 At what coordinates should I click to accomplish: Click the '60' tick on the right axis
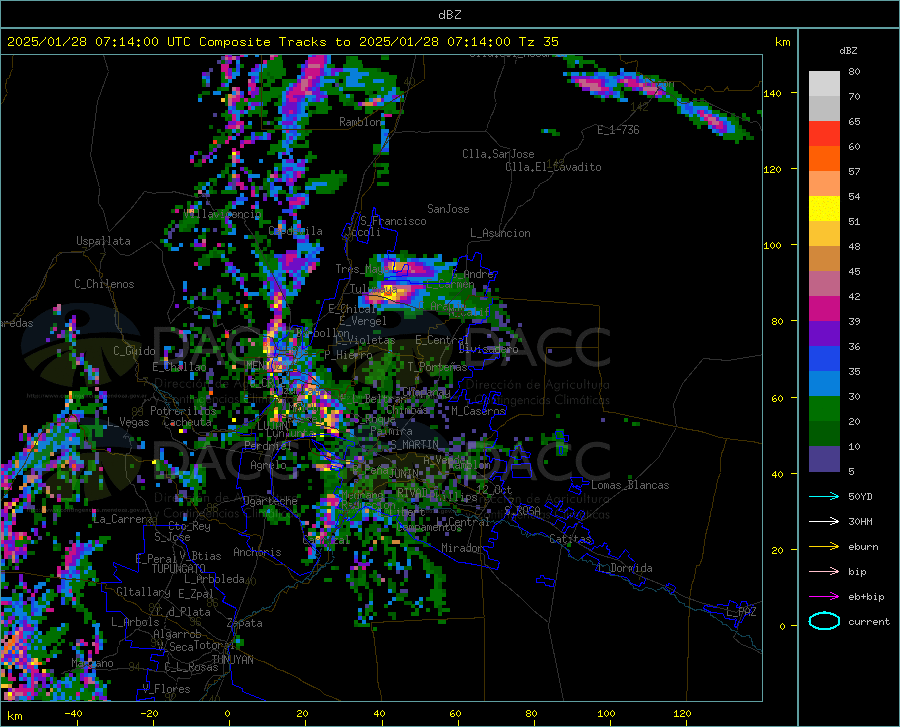point(777,398)
